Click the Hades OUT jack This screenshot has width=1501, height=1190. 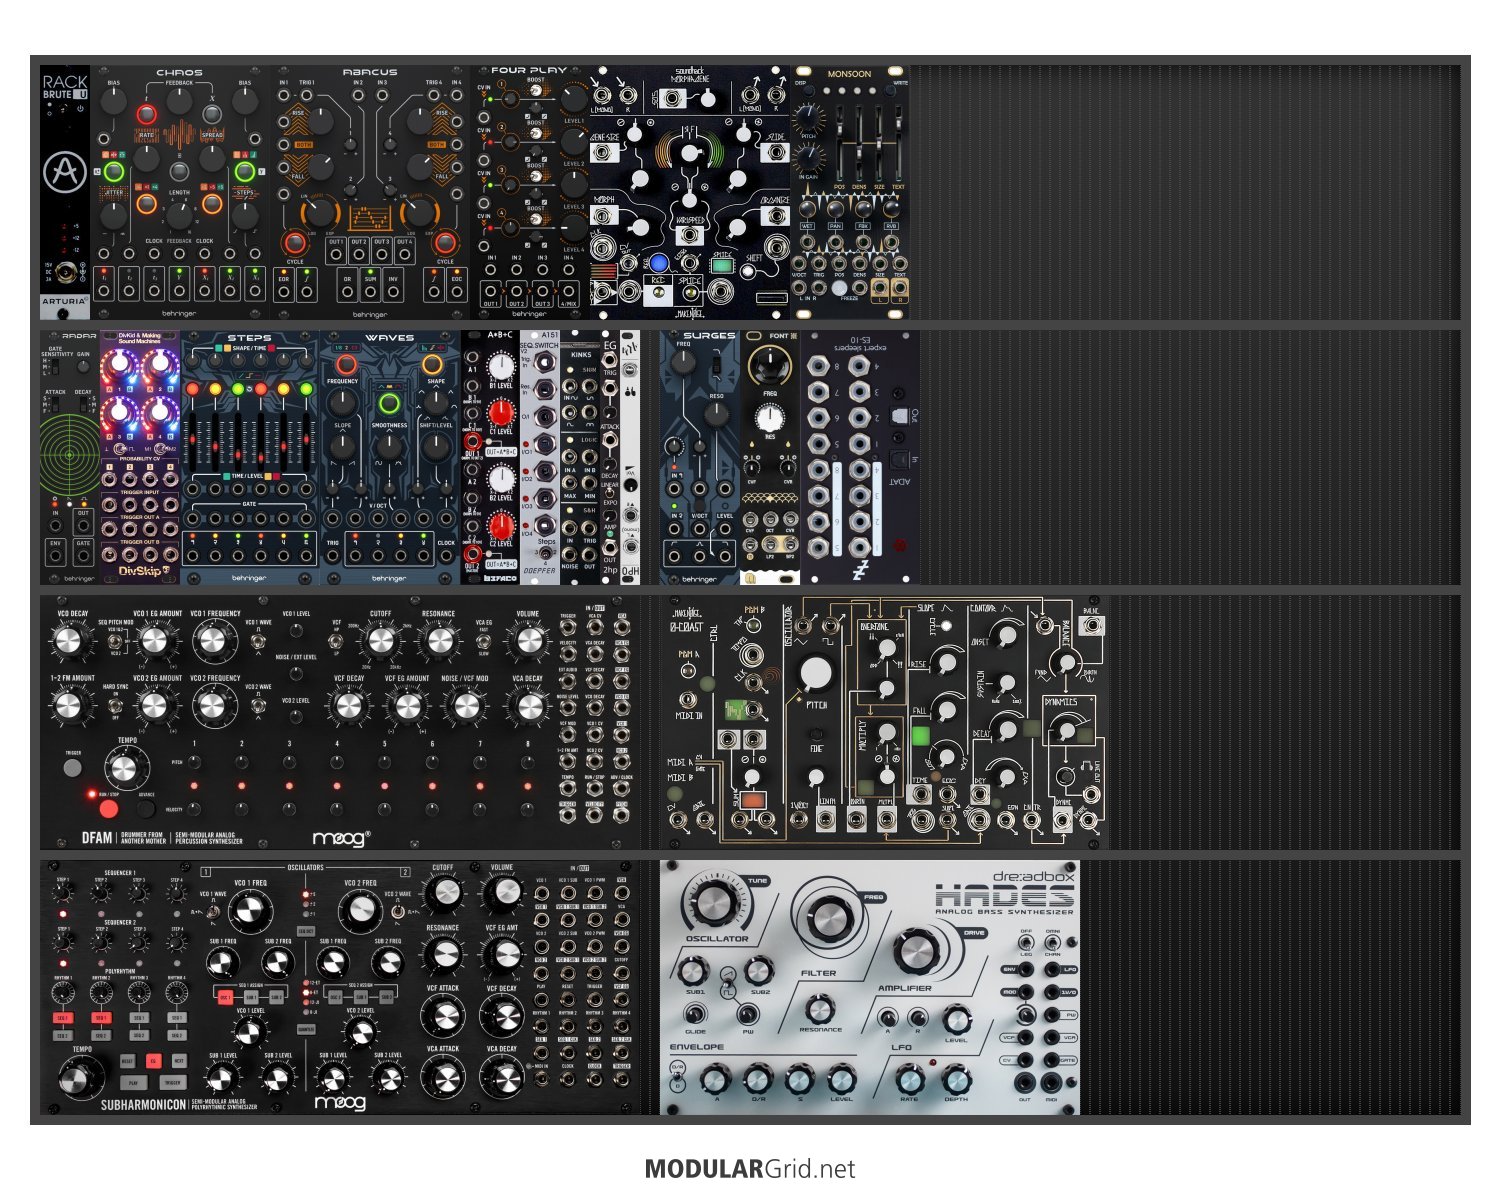pos(1025,1083)
